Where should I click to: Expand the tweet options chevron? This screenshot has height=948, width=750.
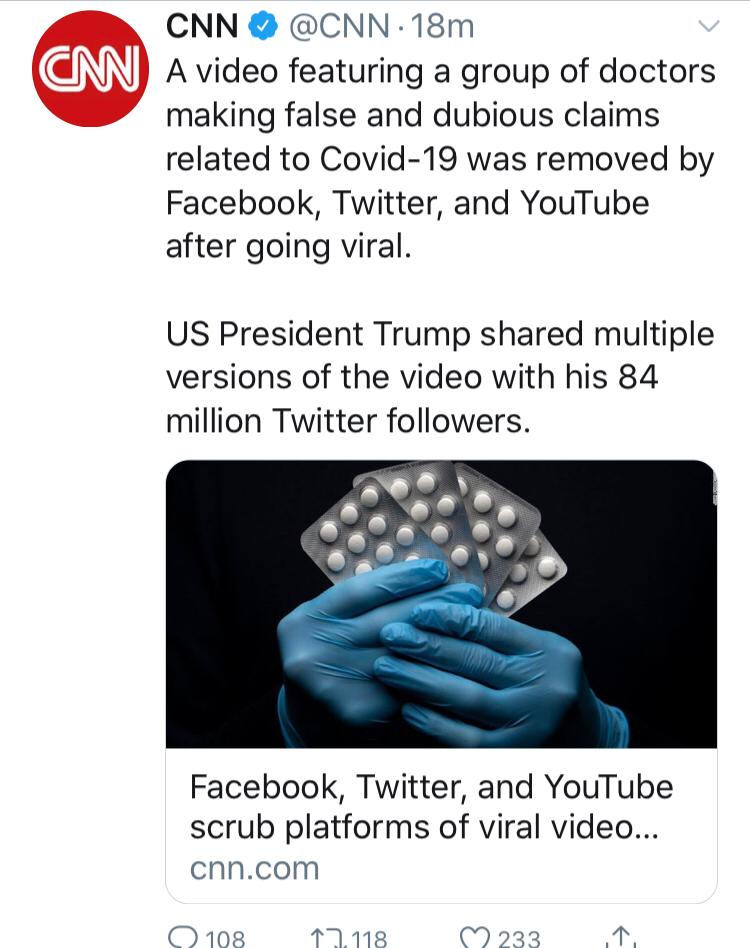coord(708,27)
